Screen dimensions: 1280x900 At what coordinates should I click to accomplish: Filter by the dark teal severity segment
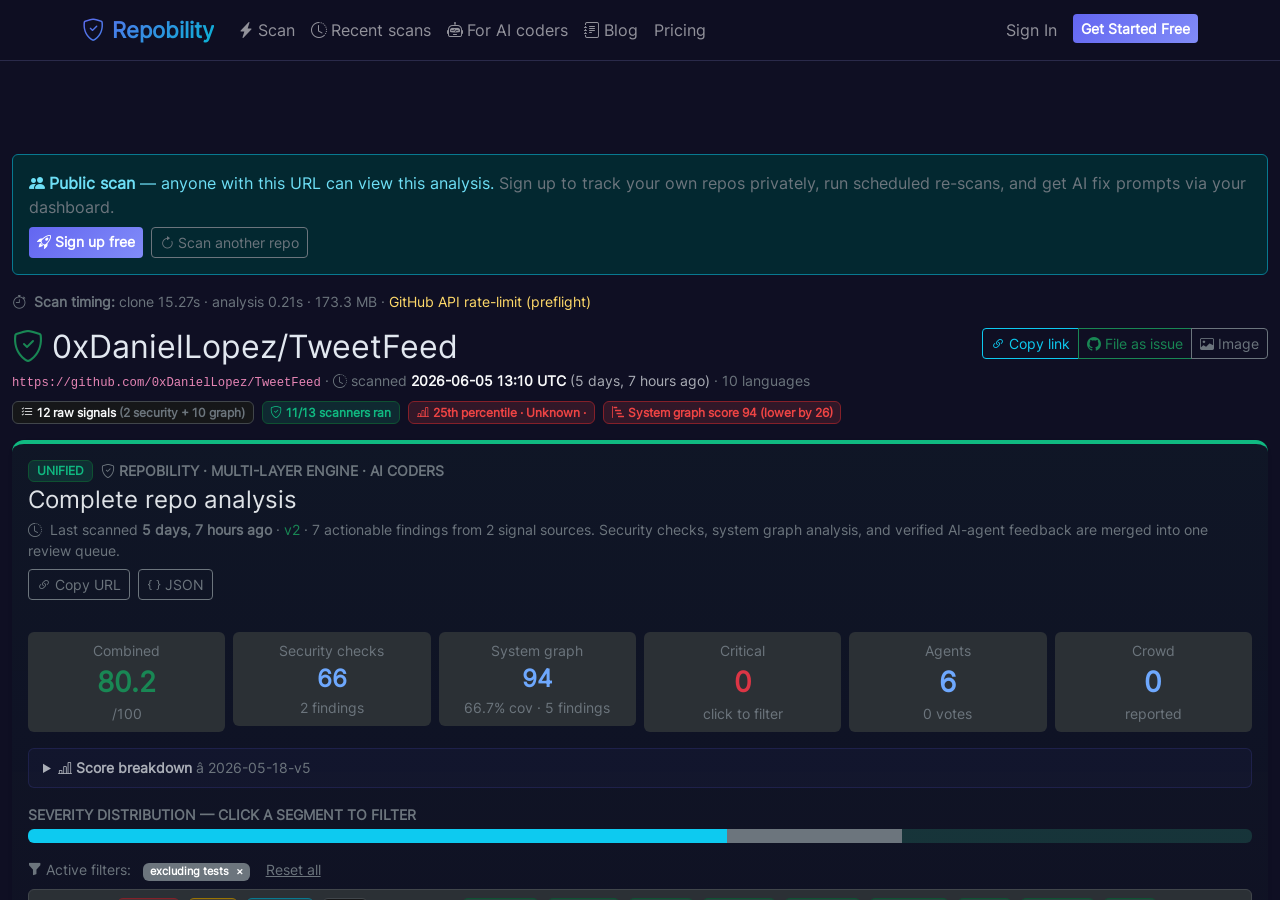(x=1077, y=836)
